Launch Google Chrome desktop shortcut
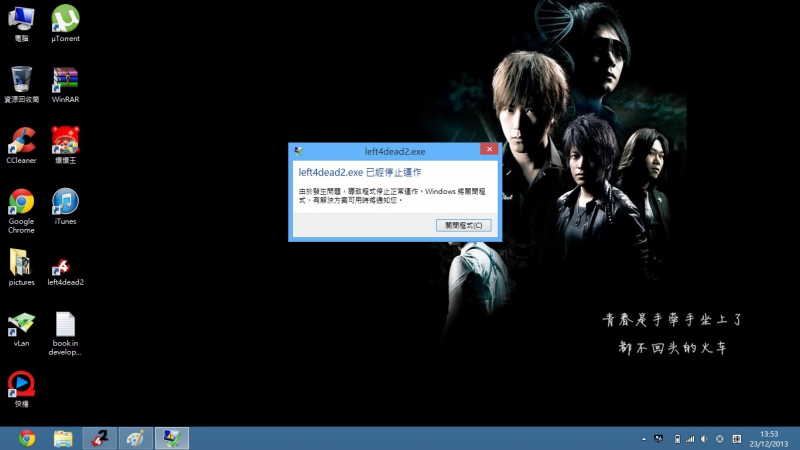Screen dimensions: 800x450 [x=21, y=211]
